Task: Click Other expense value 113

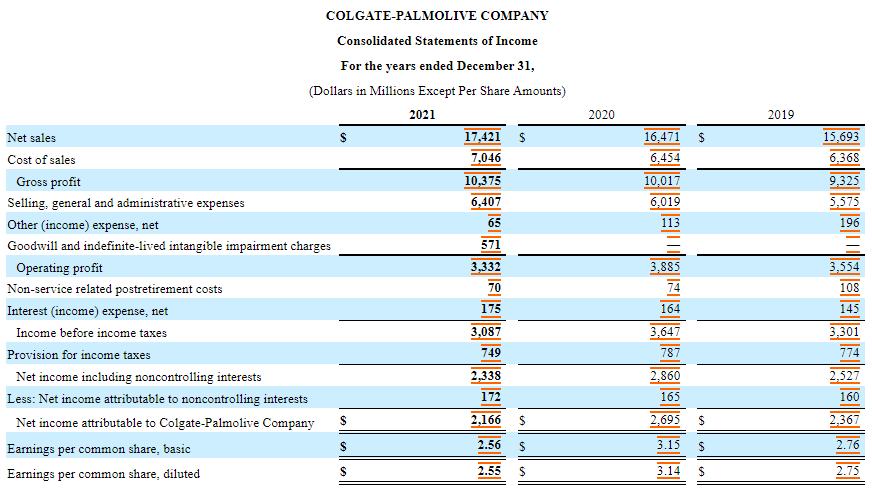Action: pos(670,223)
